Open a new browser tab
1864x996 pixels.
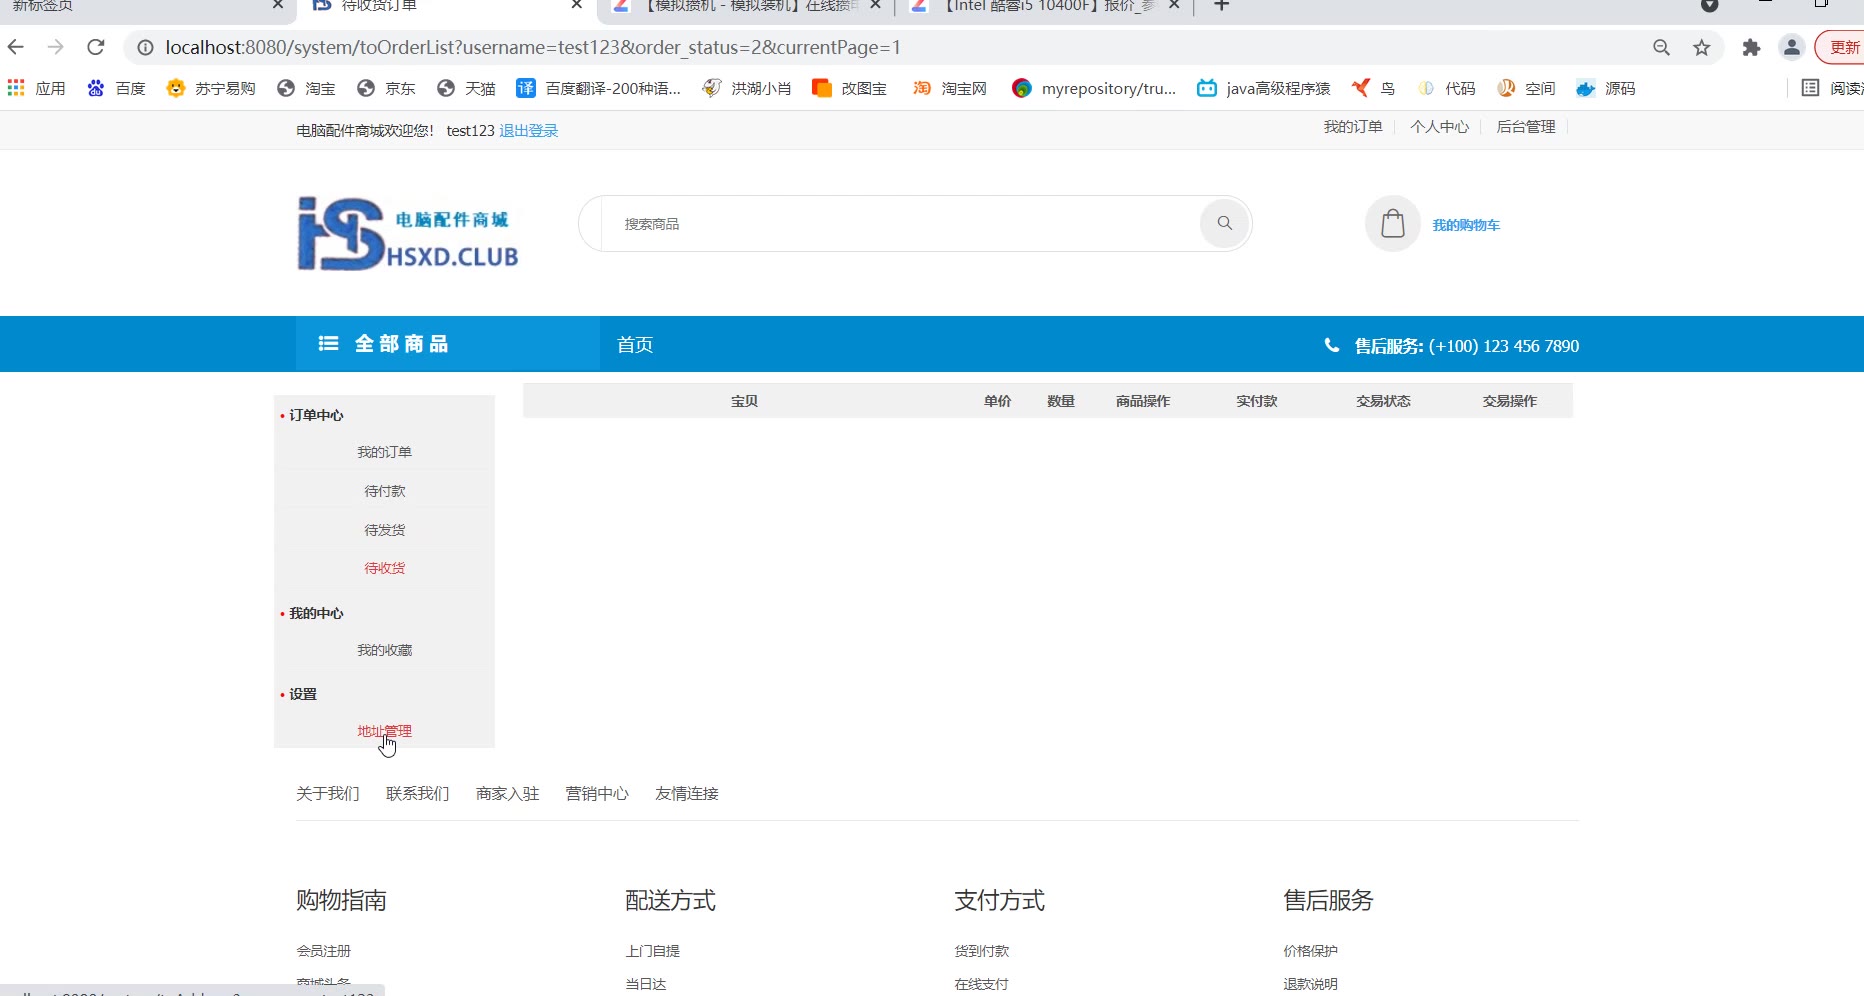1221,6
